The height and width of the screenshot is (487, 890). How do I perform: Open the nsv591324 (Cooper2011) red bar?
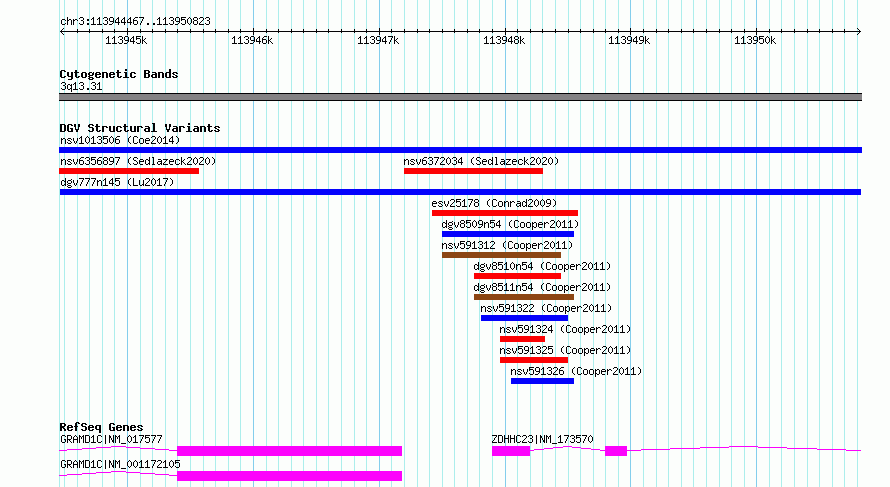[x=522, y=339]
